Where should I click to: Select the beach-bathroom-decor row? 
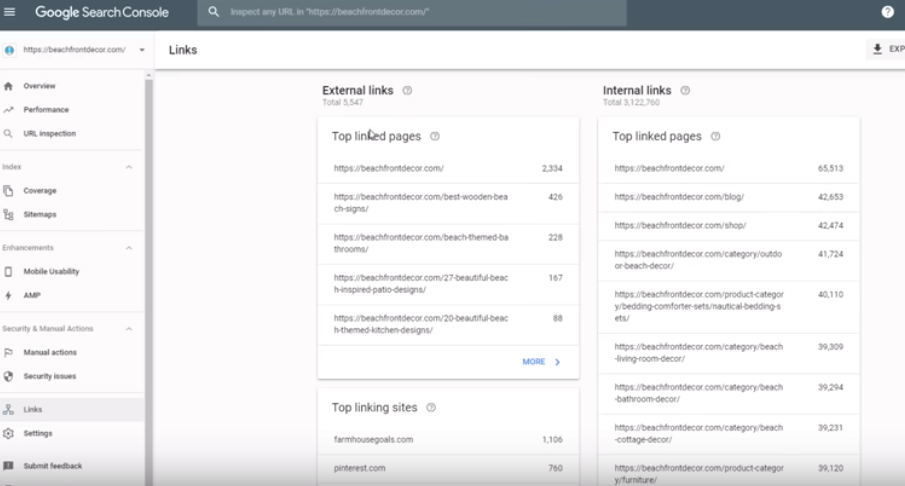click(728, 393)
